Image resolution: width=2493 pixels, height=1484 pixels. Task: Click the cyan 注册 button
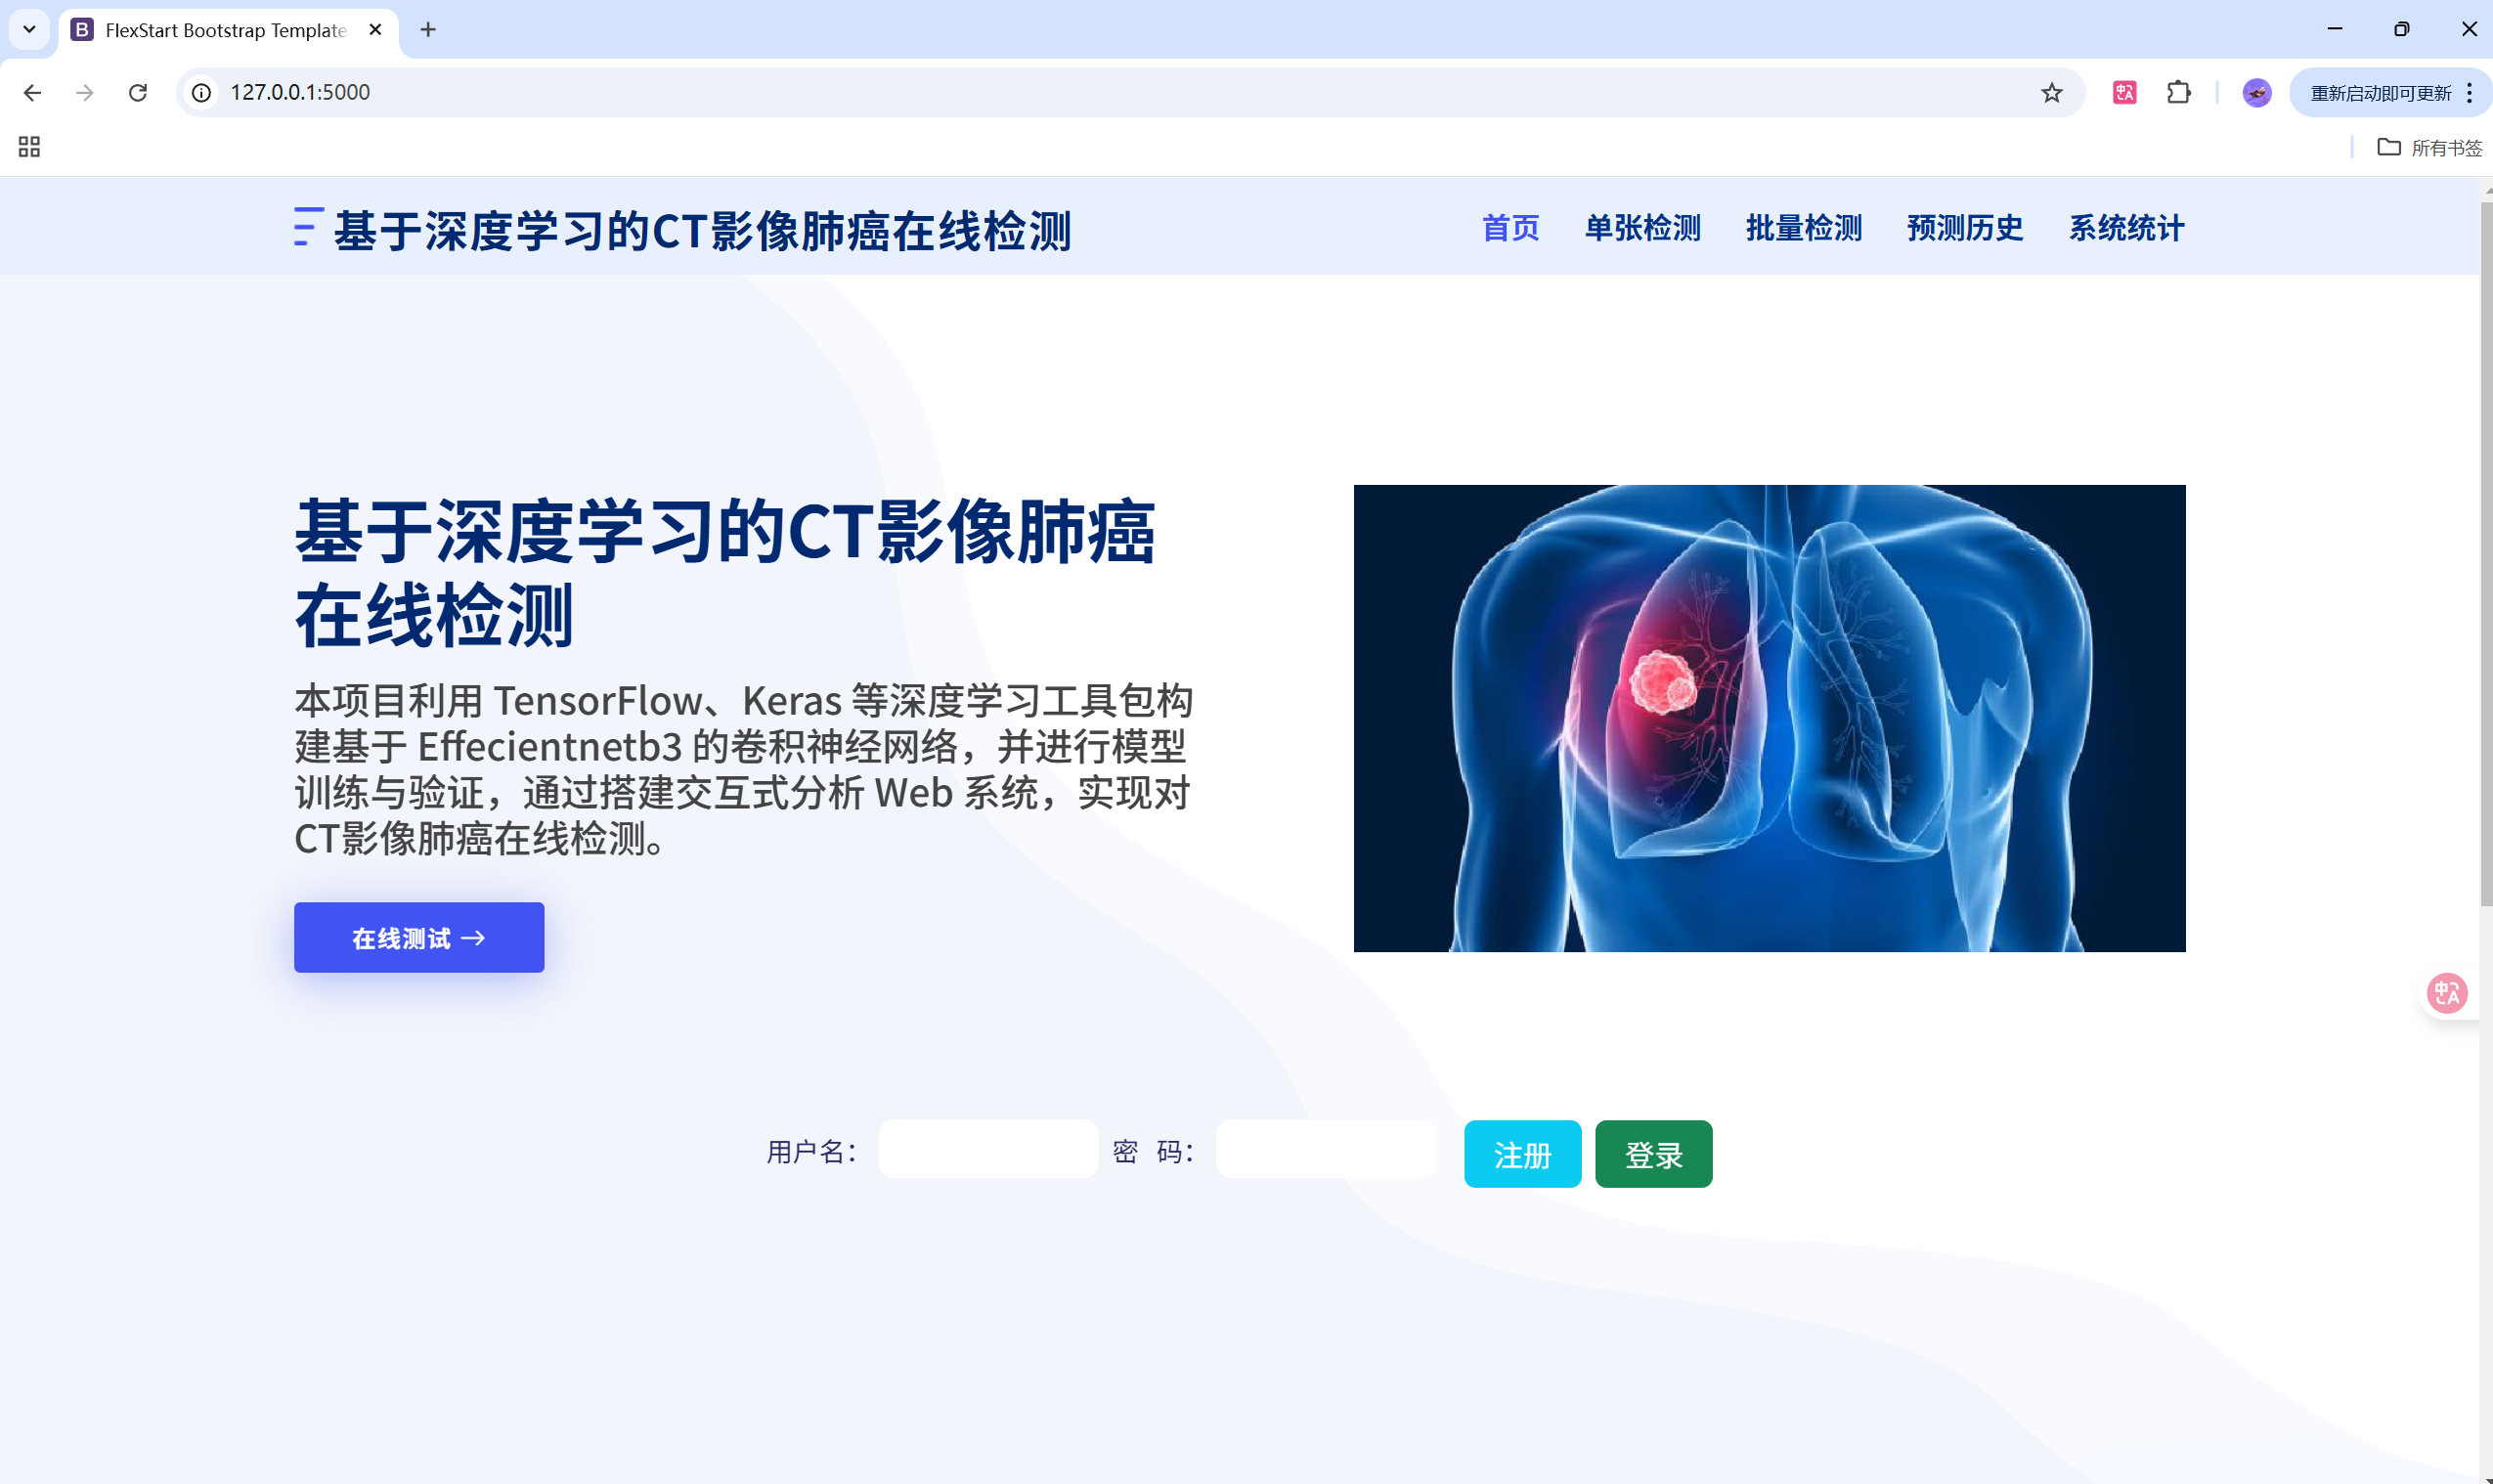[x=1522, y=1154]
